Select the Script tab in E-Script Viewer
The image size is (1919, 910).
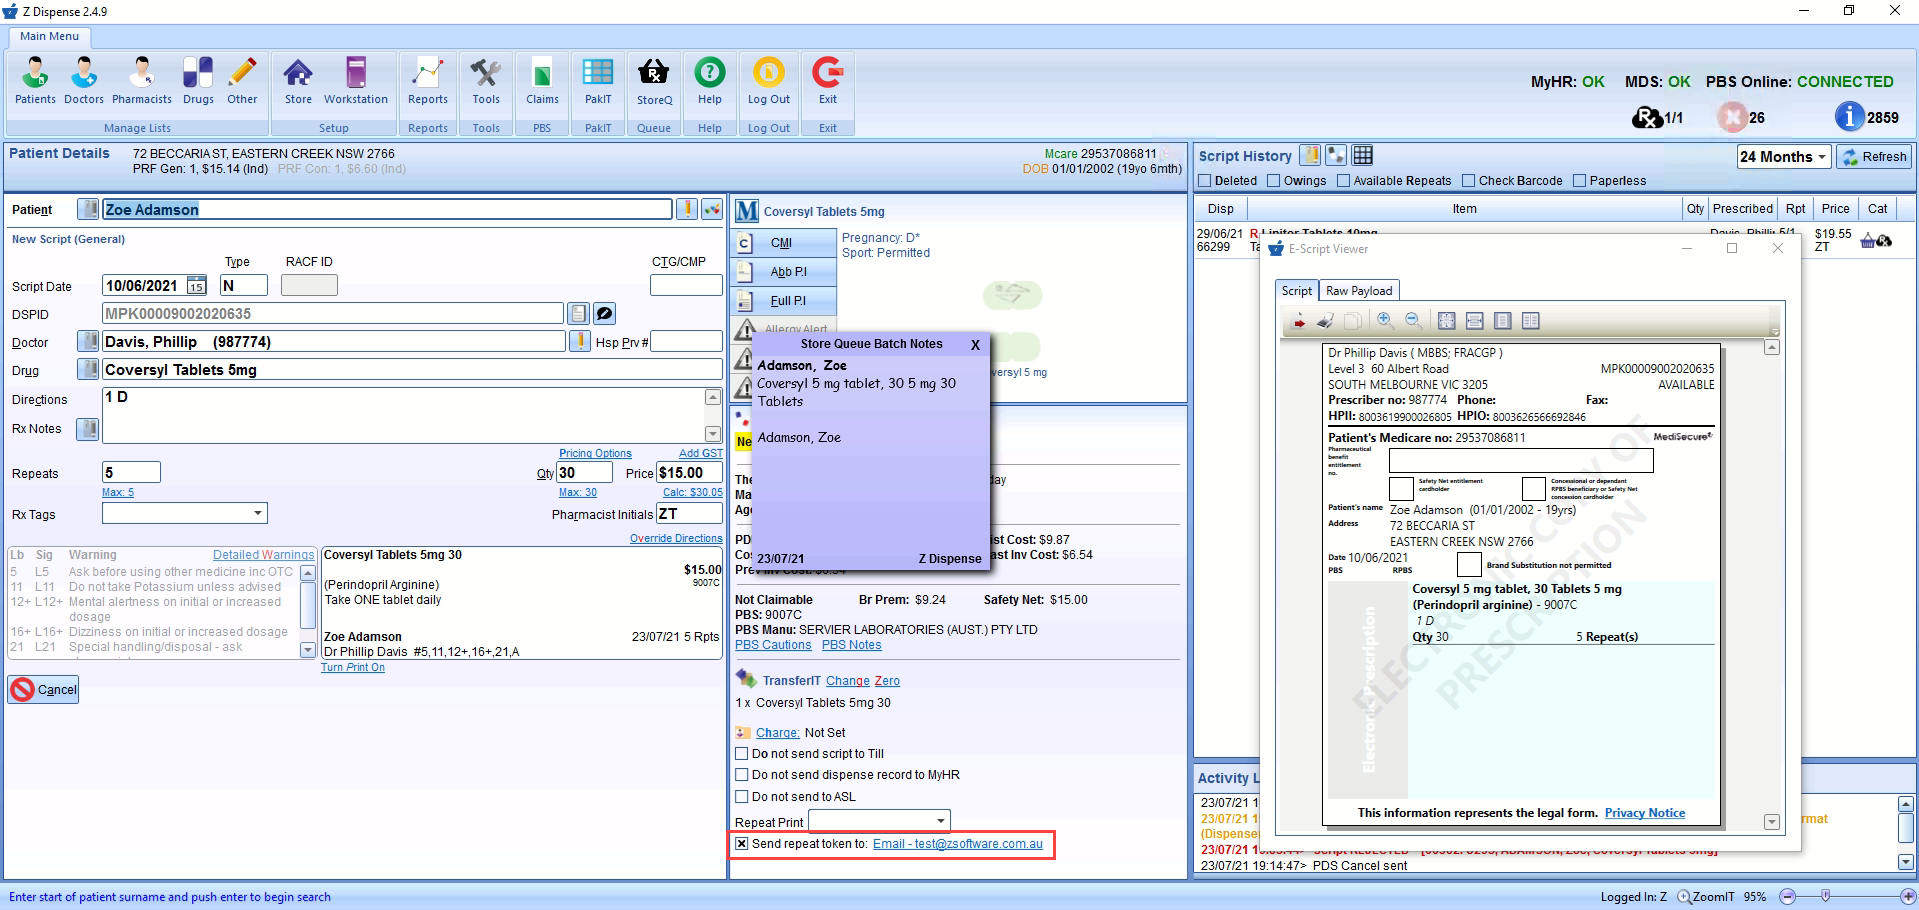coord(1296,291)
